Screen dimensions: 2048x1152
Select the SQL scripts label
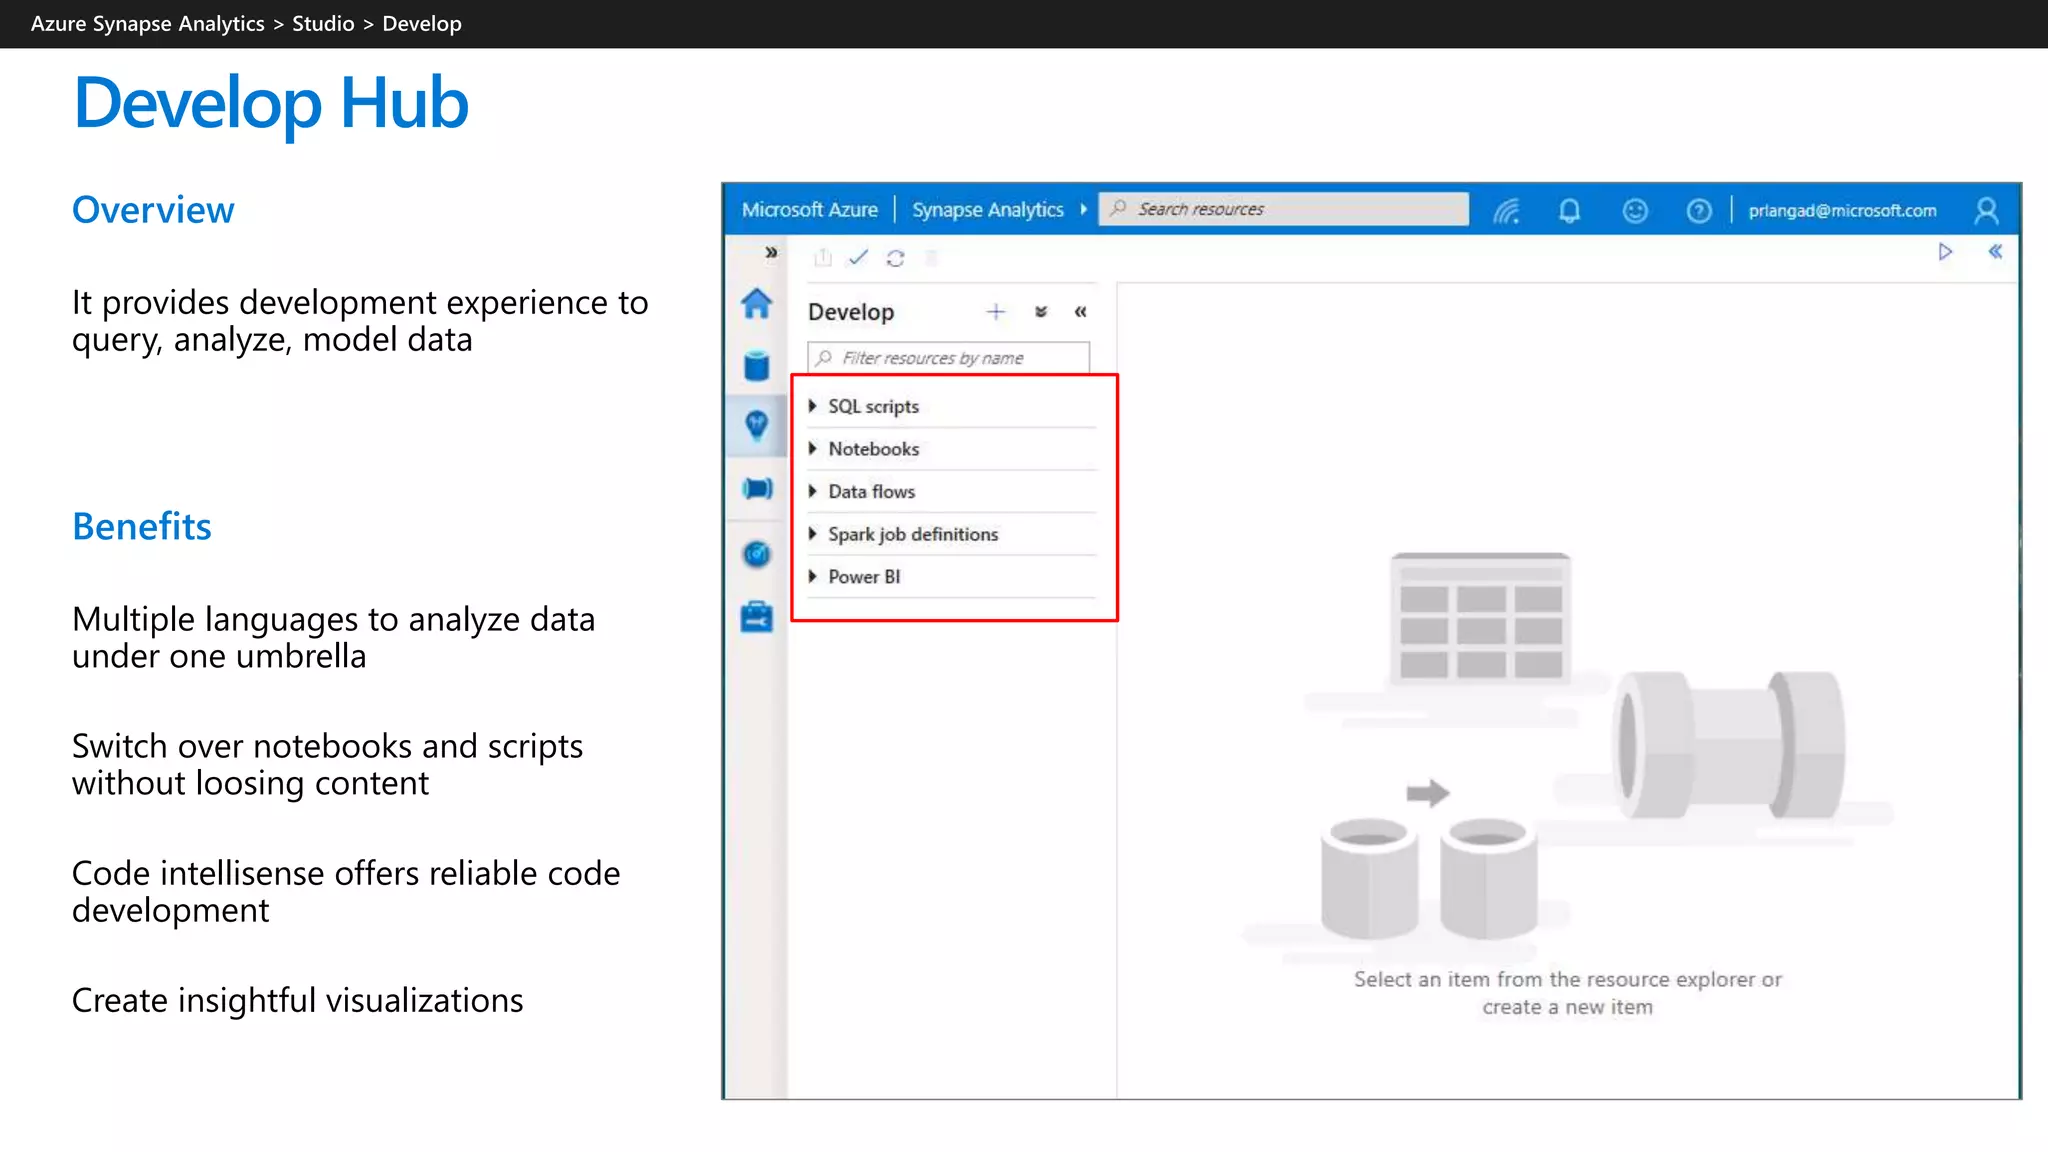click(x=873, y=407)
